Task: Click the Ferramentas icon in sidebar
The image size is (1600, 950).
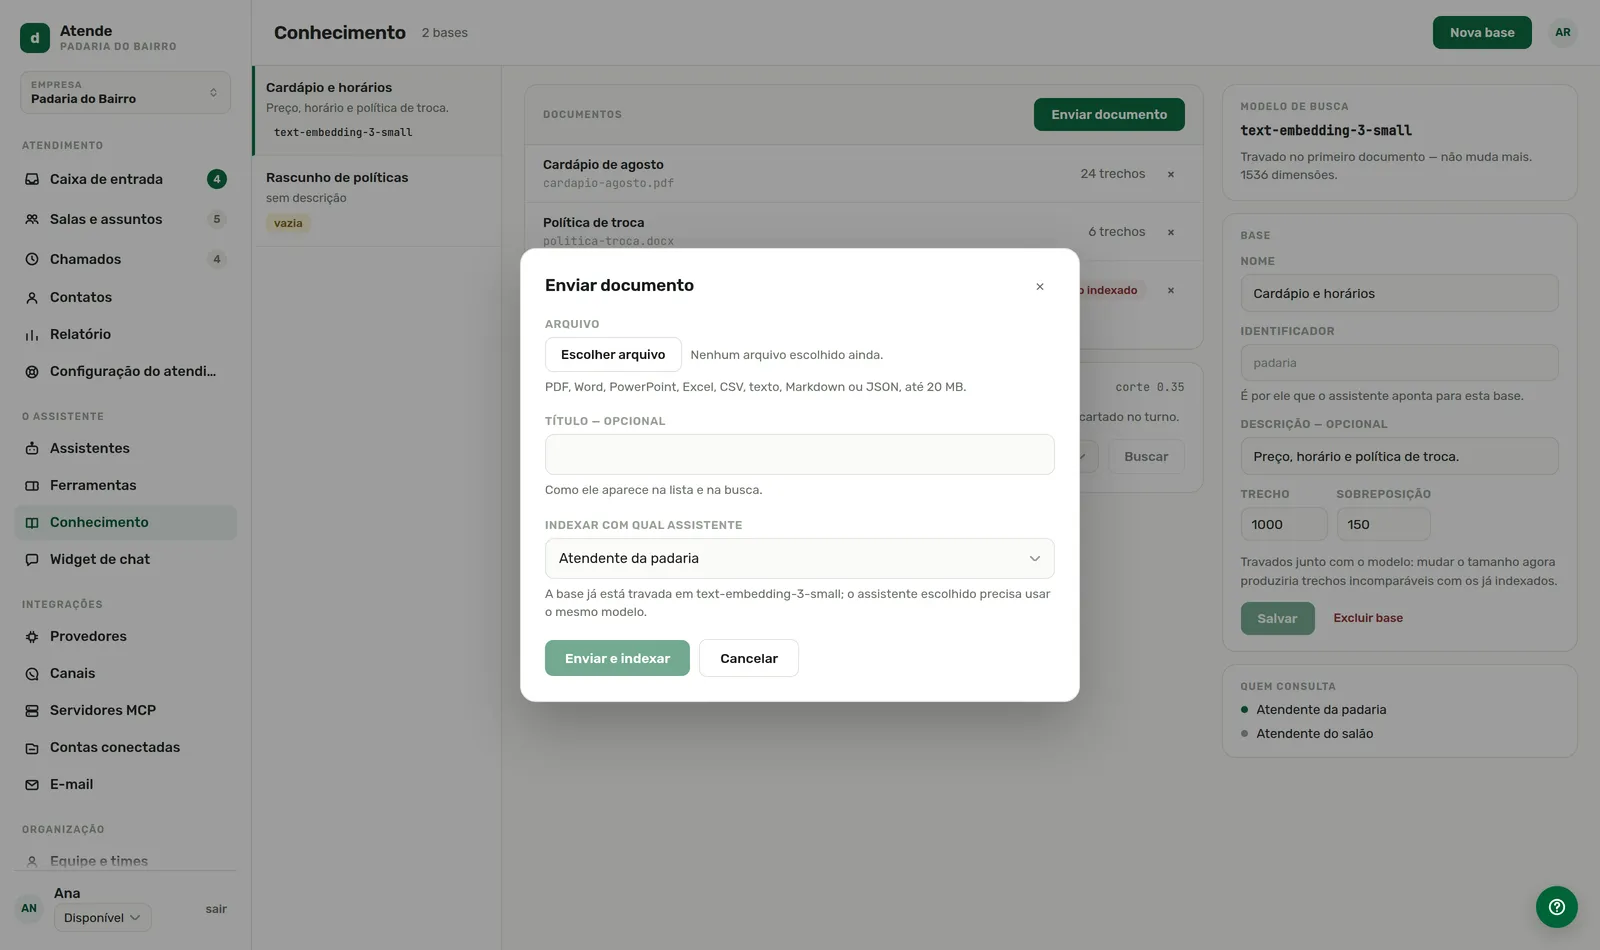Action: pos(32,485)
